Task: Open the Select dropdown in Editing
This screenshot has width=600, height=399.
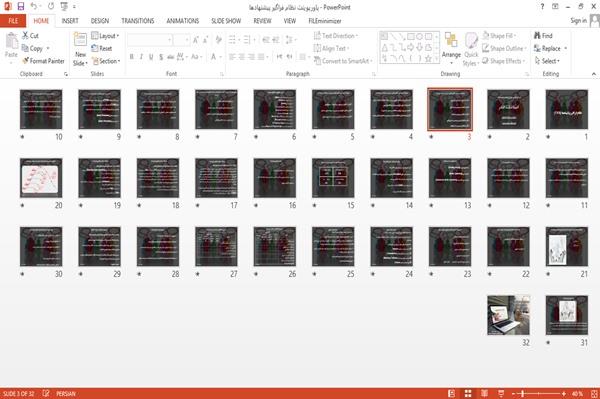Action: [547, 61]
